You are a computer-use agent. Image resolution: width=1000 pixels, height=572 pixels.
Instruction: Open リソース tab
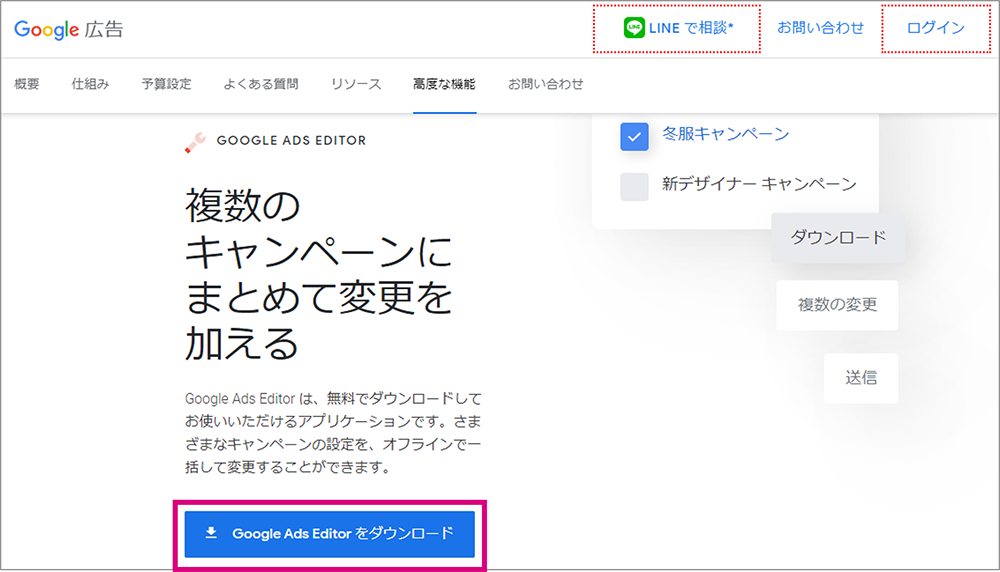pos(356,84)
